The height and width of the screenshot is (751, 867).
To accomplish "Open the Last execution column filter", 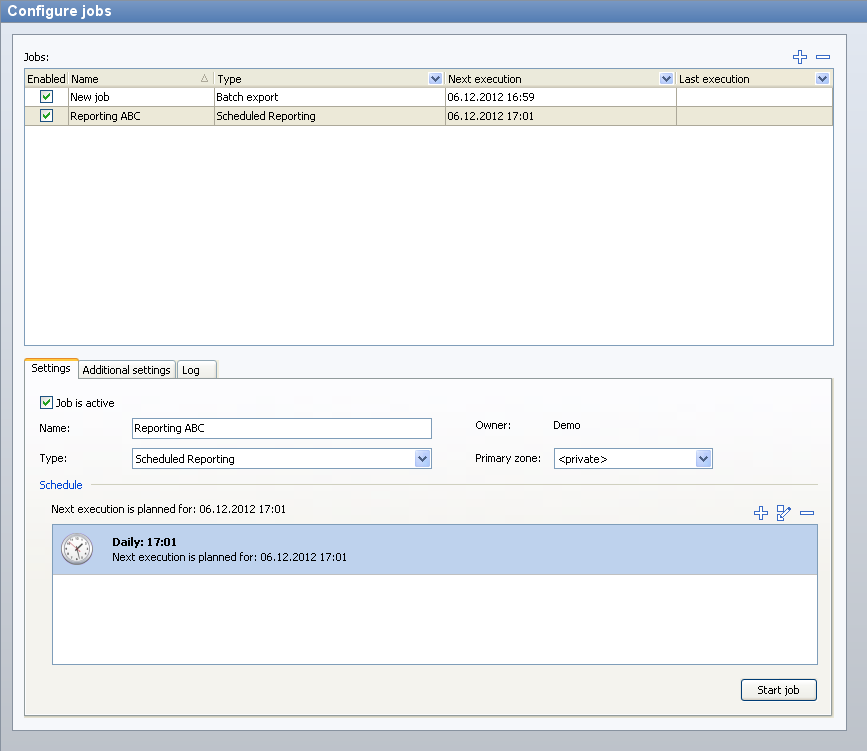I will tap(822, 79).
